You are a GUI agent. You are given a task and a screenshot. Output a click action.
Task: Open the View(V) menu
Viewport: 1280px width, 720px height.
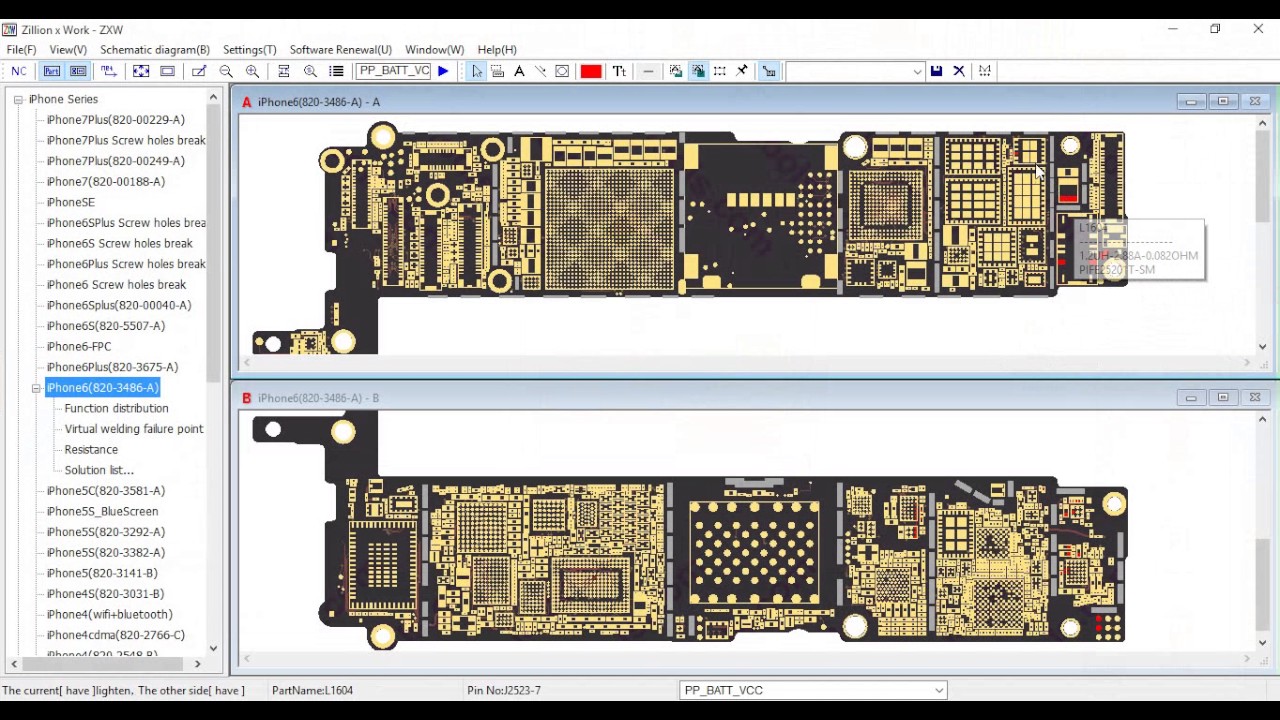[x=68, y=50]
